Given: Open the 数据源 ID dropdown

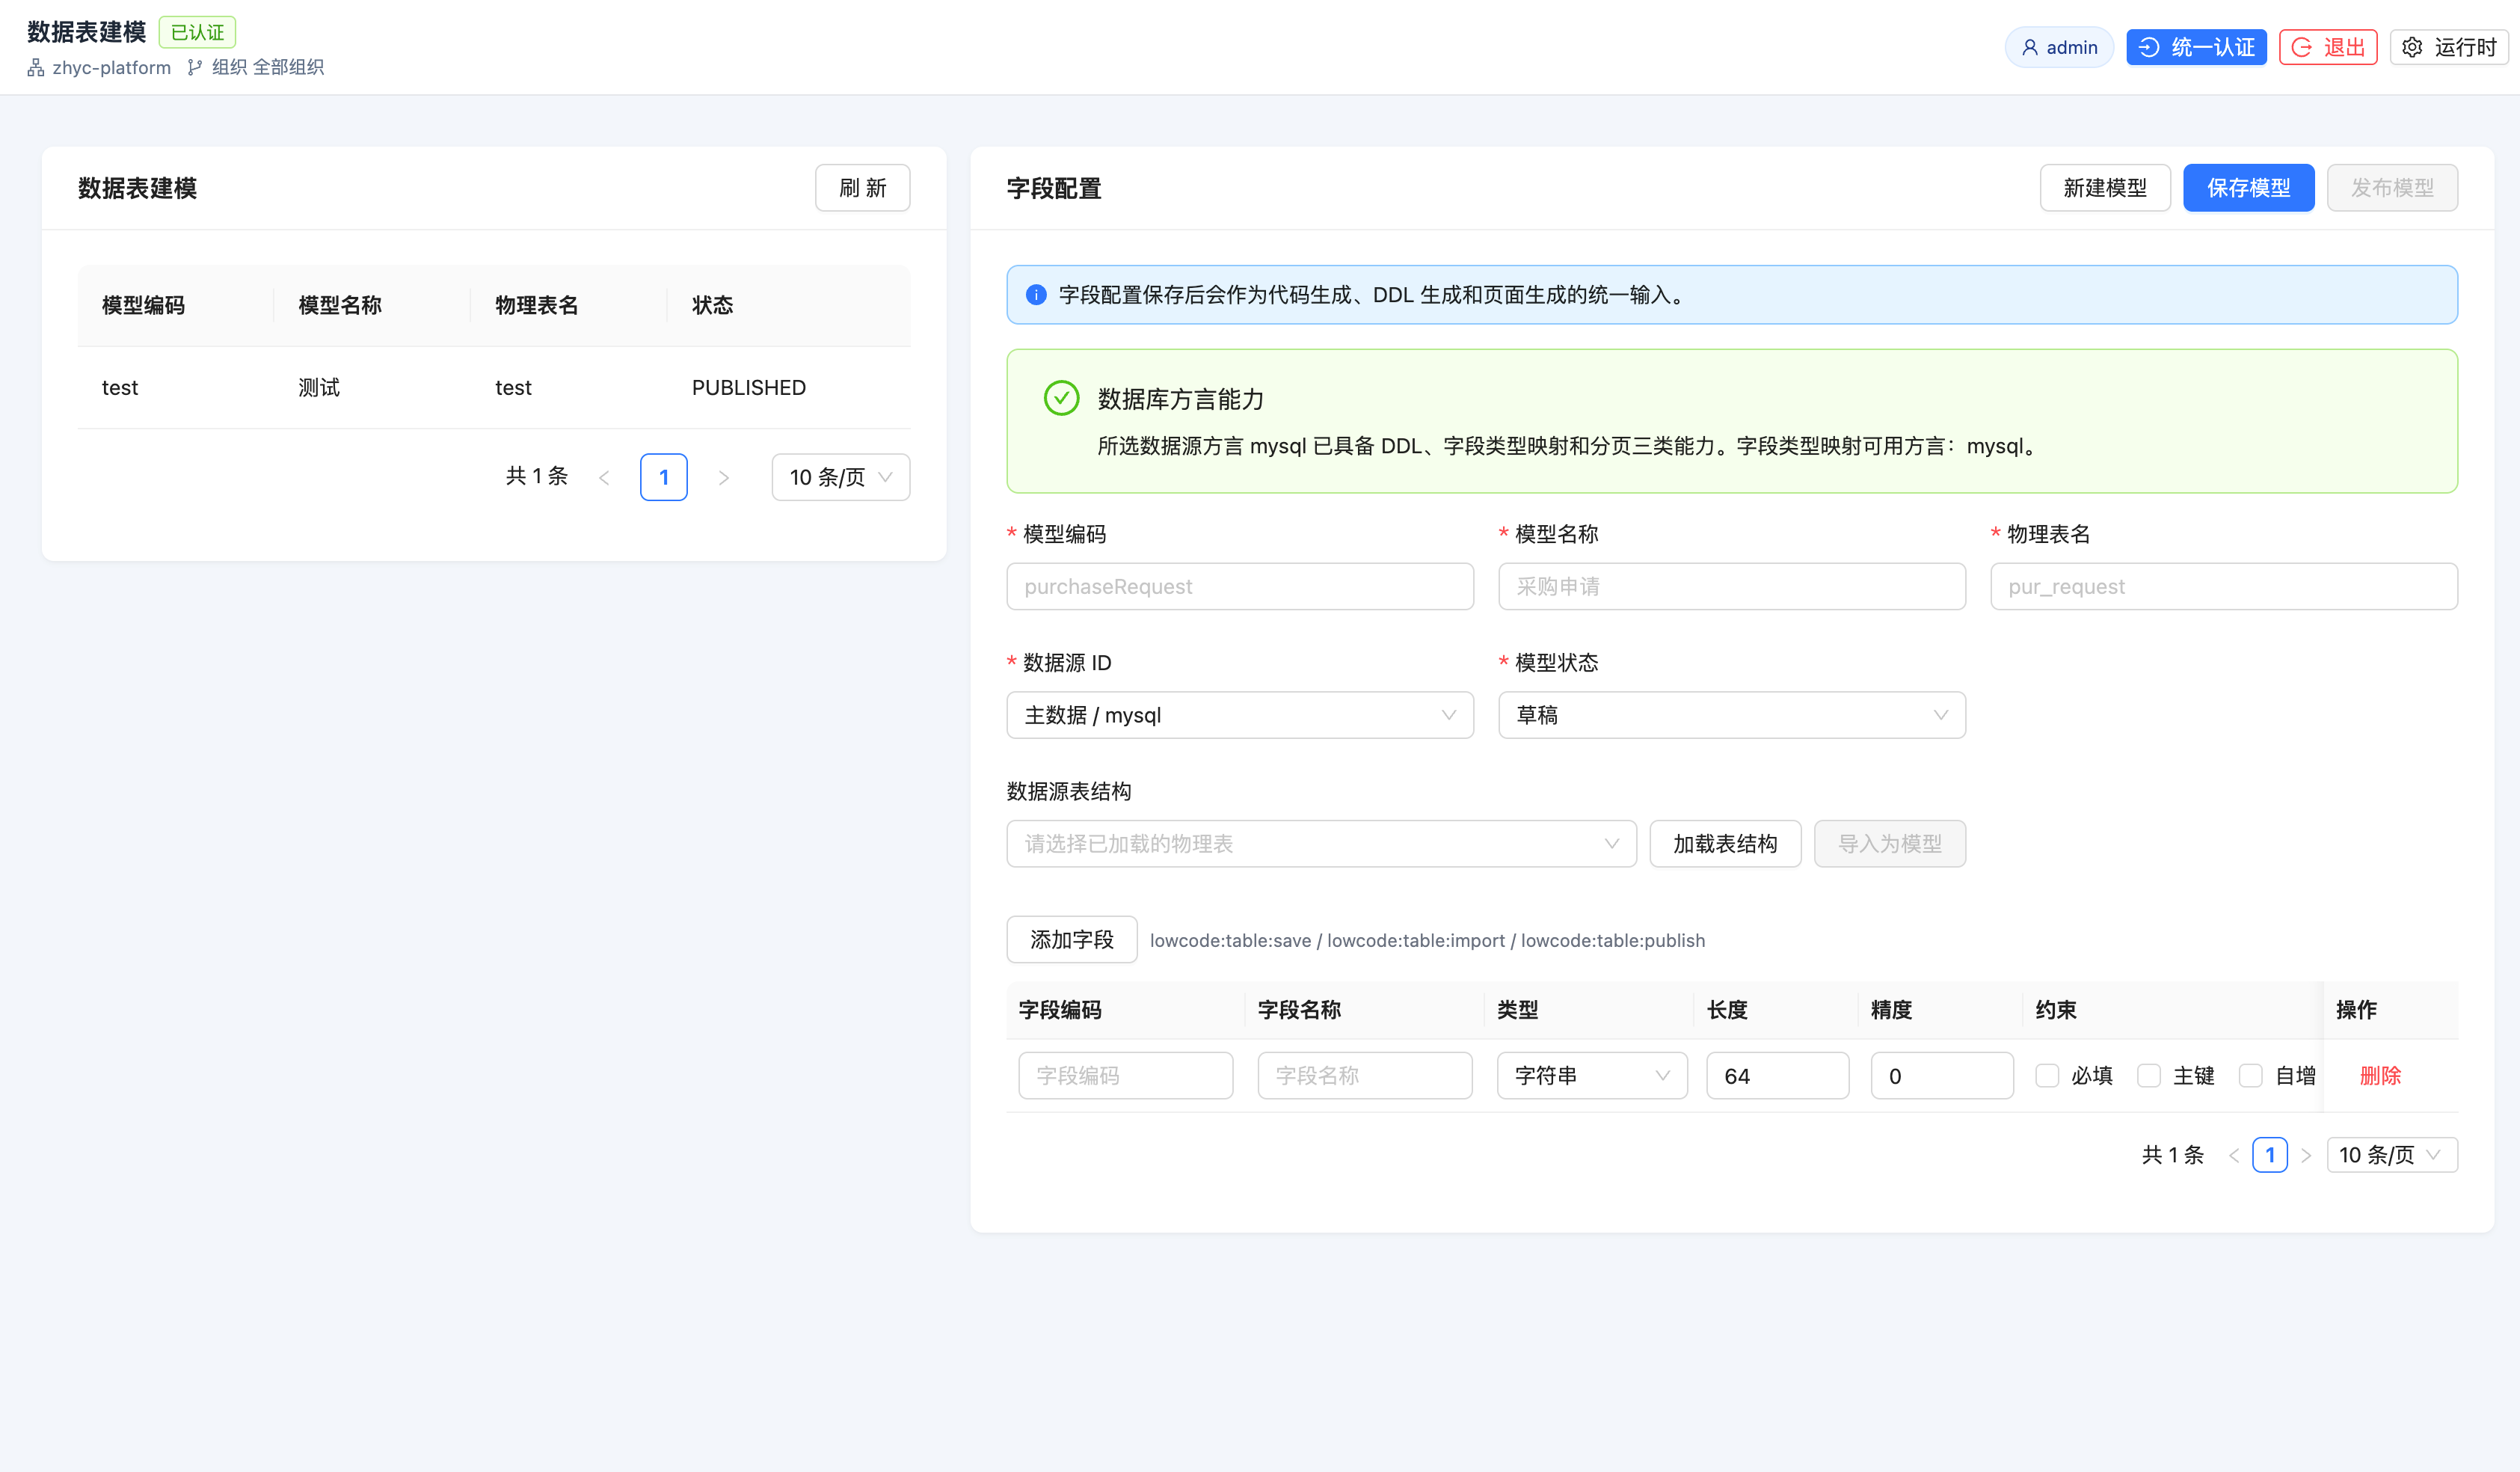Looking at the screenshot, I should tap(1240, 715).
